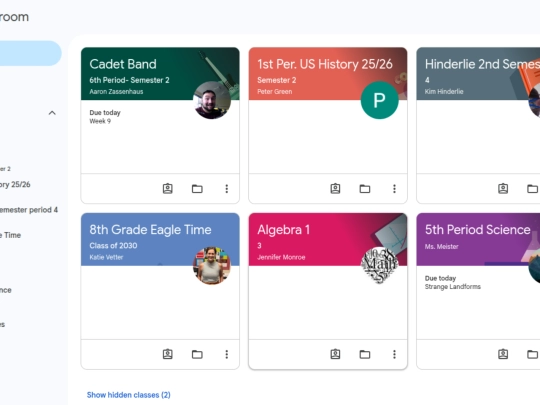Screen dimensions: 540x405
Task: Click 'Class of 2030' section text
Action: pos(113,246)
